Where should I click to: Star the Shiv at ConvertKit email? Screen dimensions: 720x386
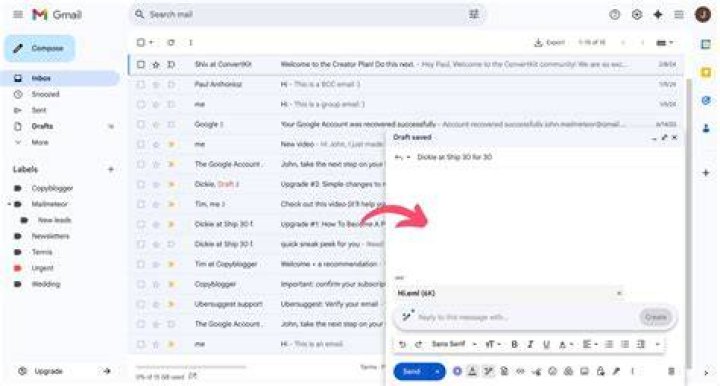[156, 65]
